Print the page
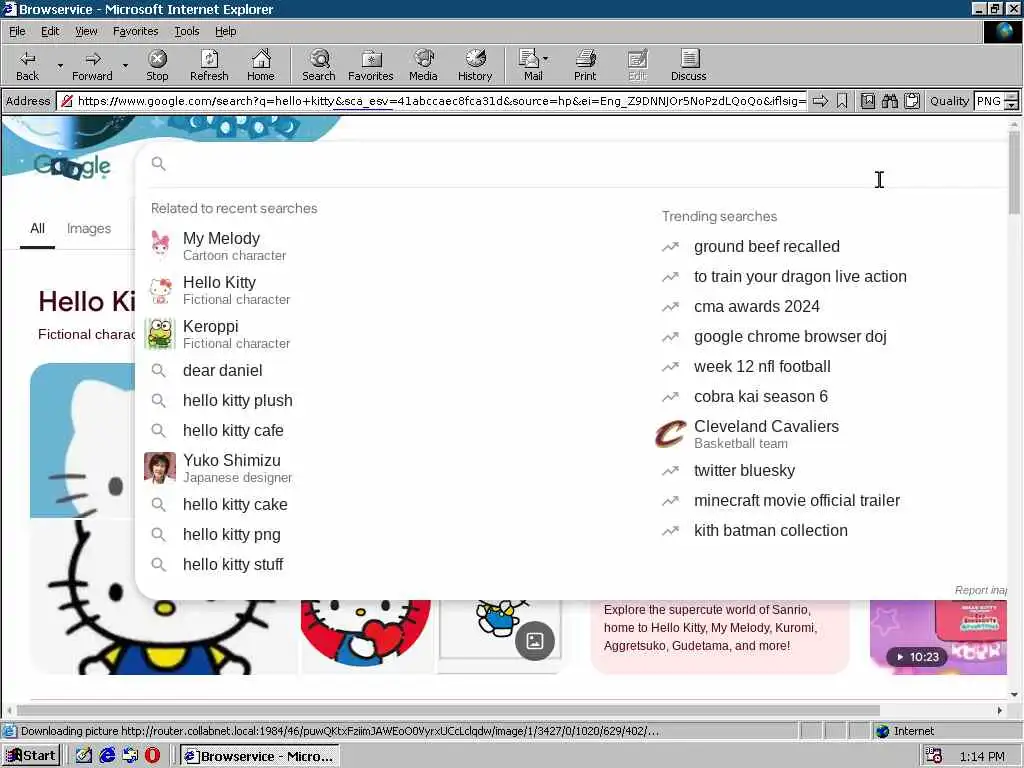This screenshot has width=1024, height=768. click(585, 65)
